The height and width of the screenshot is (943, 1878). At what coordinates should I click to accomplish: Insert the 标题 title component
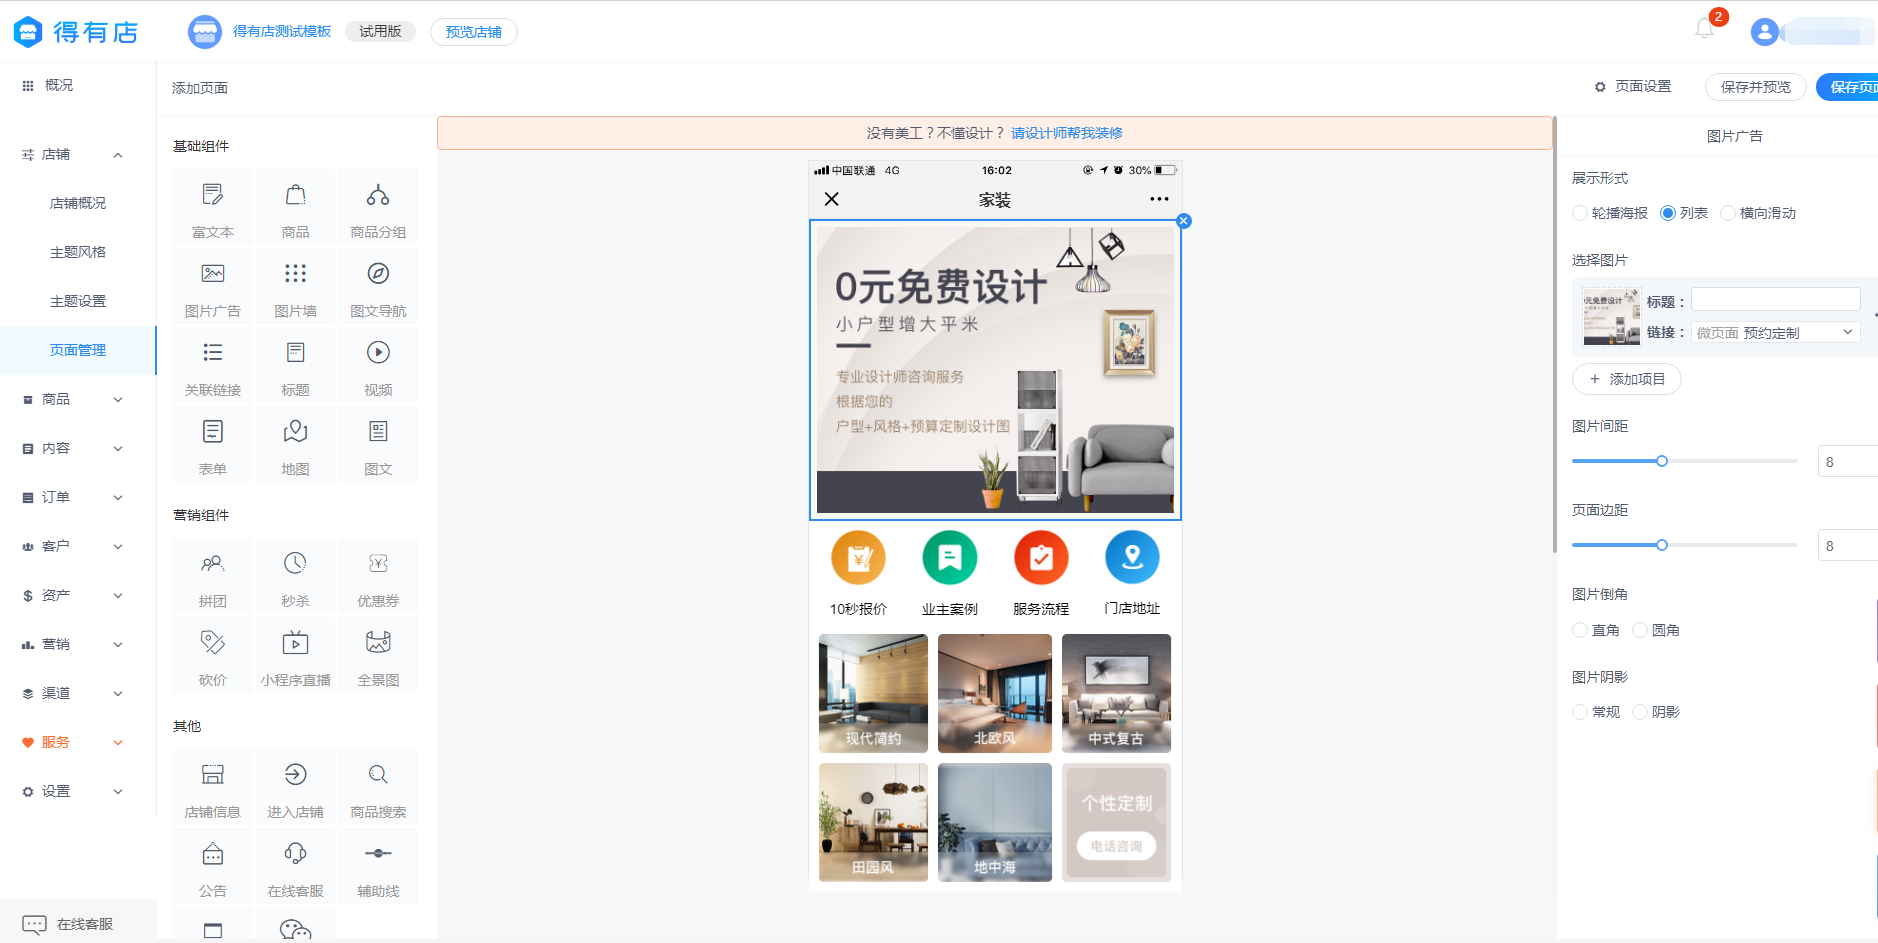click(295, 367)
